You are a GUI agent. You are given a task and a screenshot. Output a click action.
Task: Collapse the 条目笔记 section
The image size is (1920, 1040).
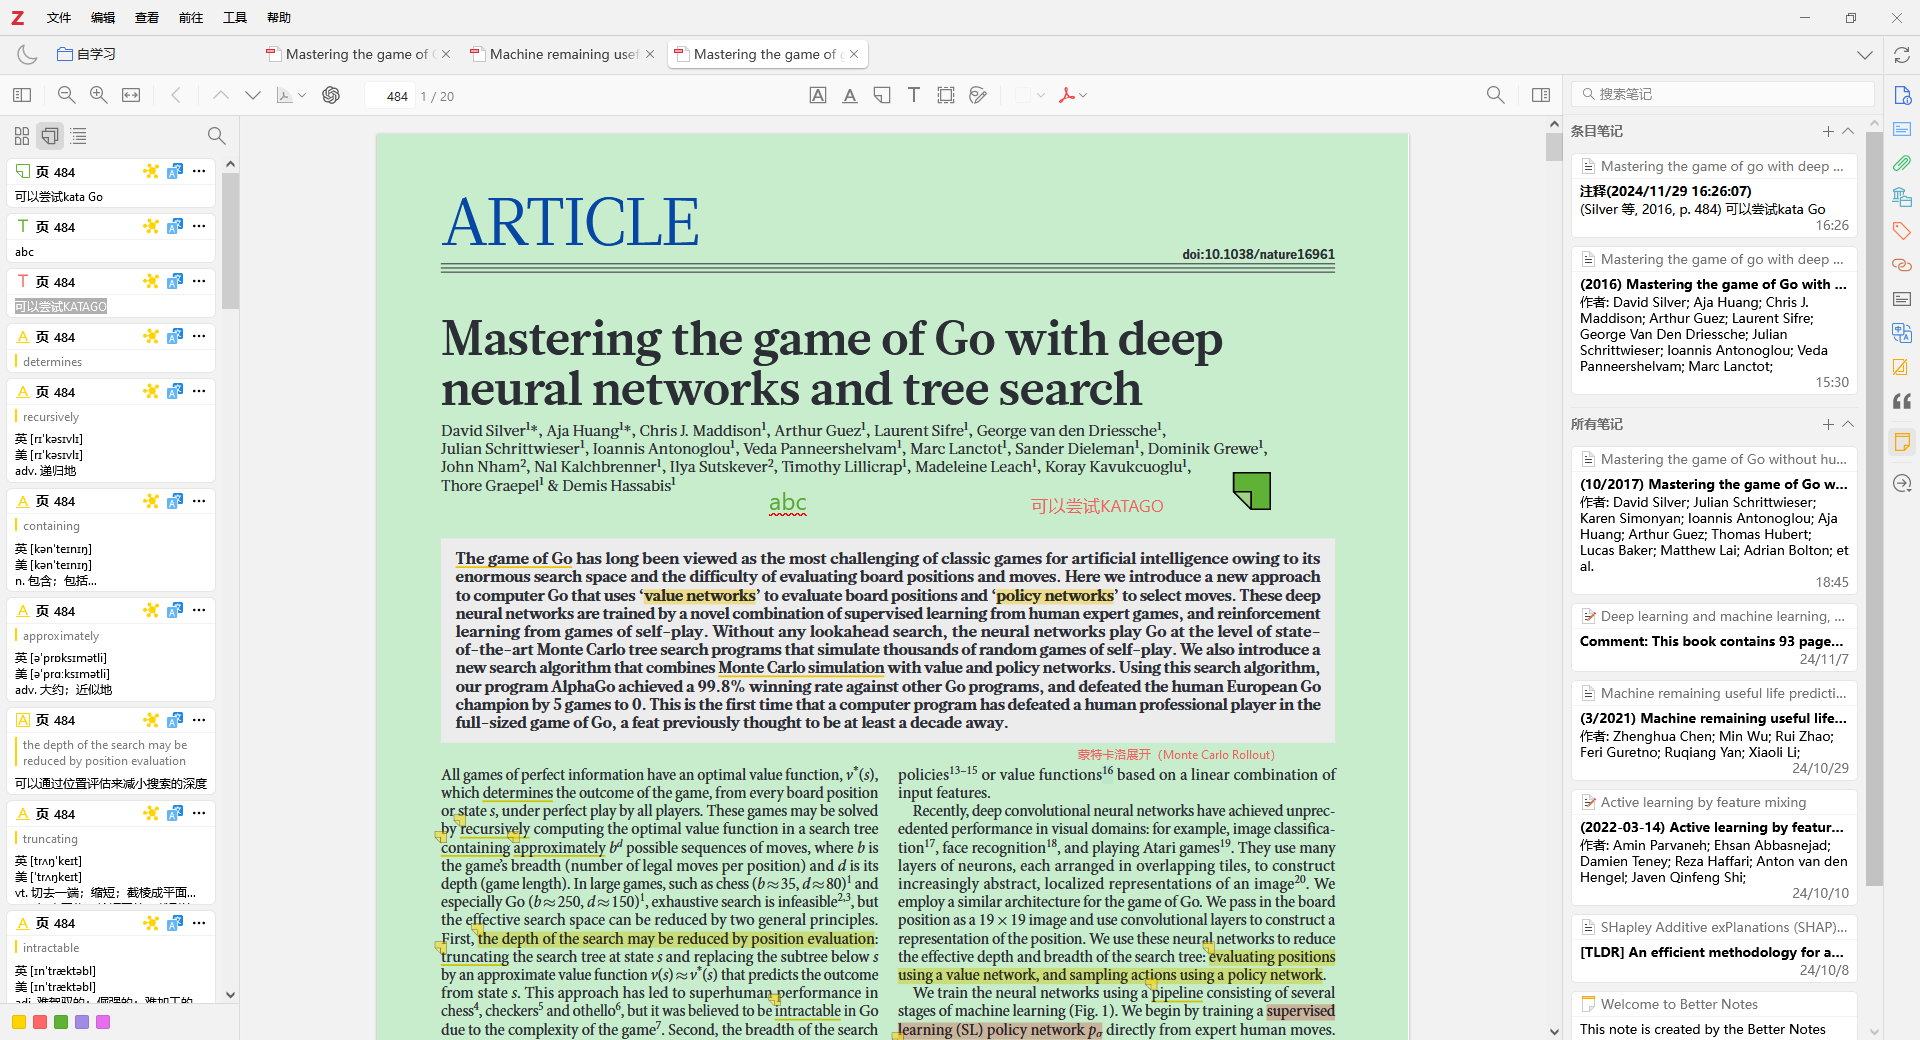1848,131
